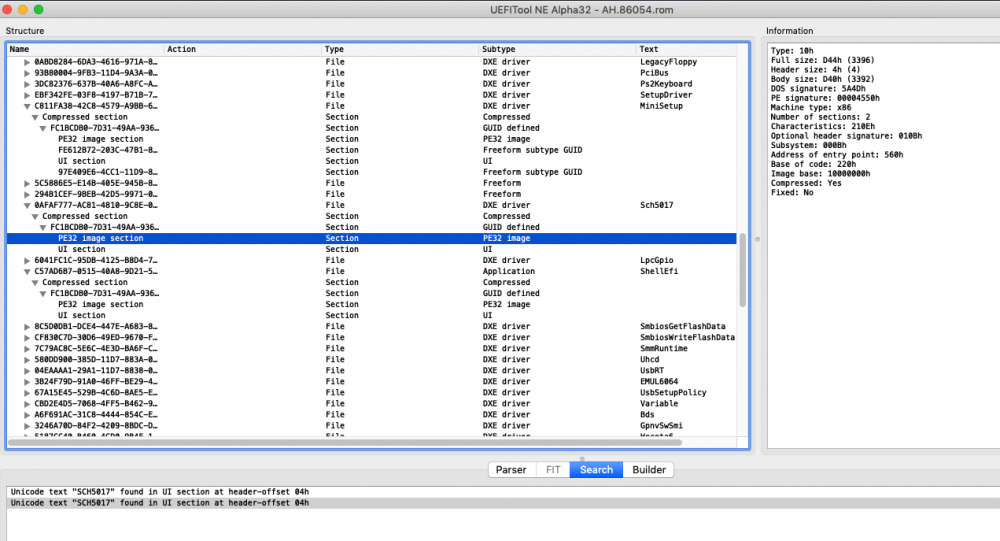
Task: Click the Type column header
Action: 400,49
